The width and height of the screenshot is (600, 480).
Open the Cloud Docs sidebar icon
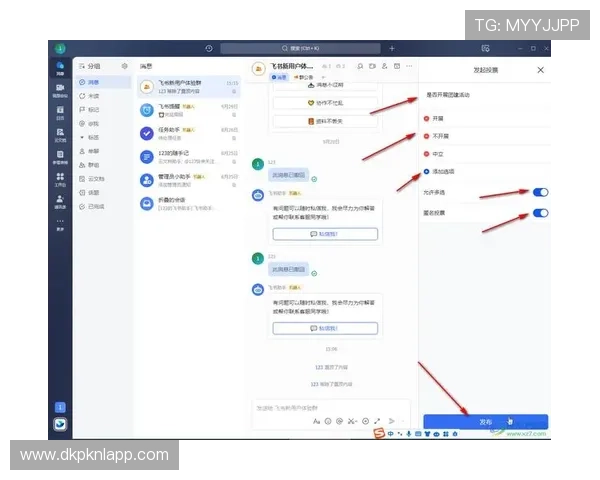(60, 135)
